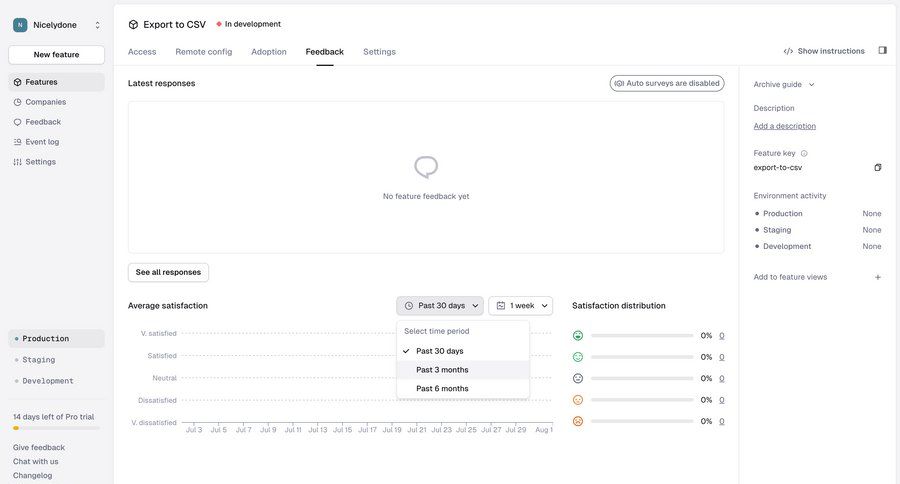Viewport: 900px width, 484px height.
Task: Click the very satisfied green face icon
Action: (578, 336)
